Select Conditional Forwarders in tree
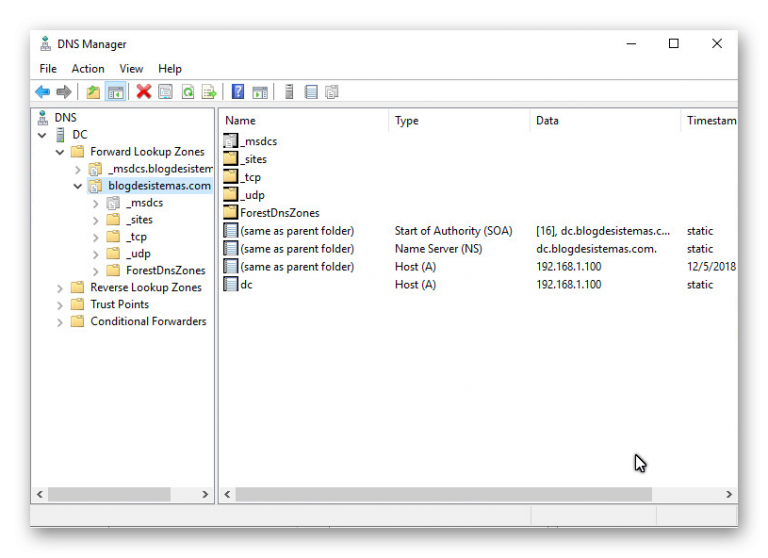Viewport: 768px width, 558px height. 148,321
